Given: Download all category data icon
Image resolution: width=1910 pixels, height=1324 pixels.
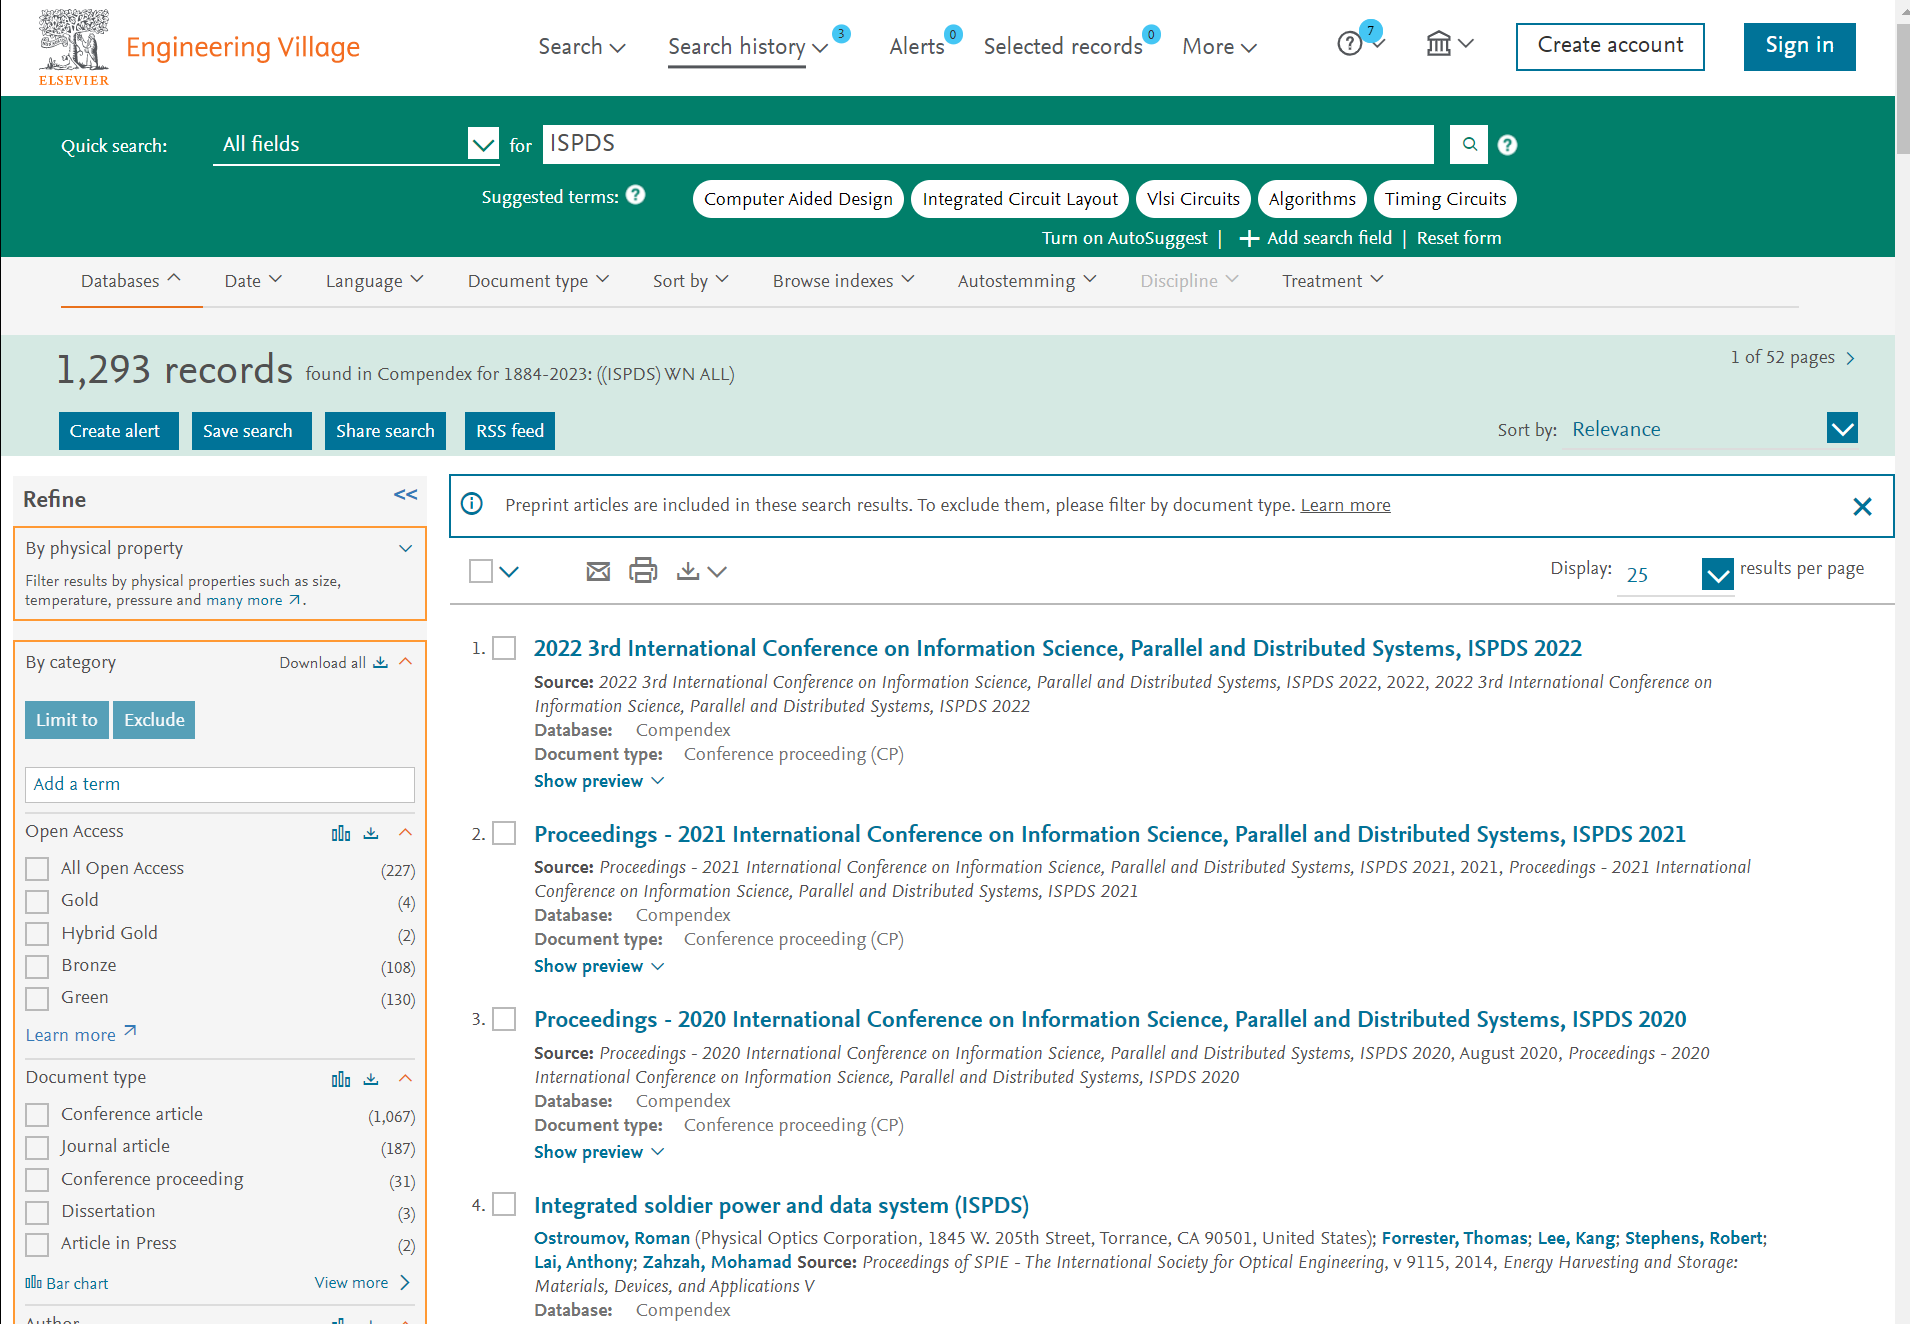Looking at the screenshot, I should (x=380, y=662).
